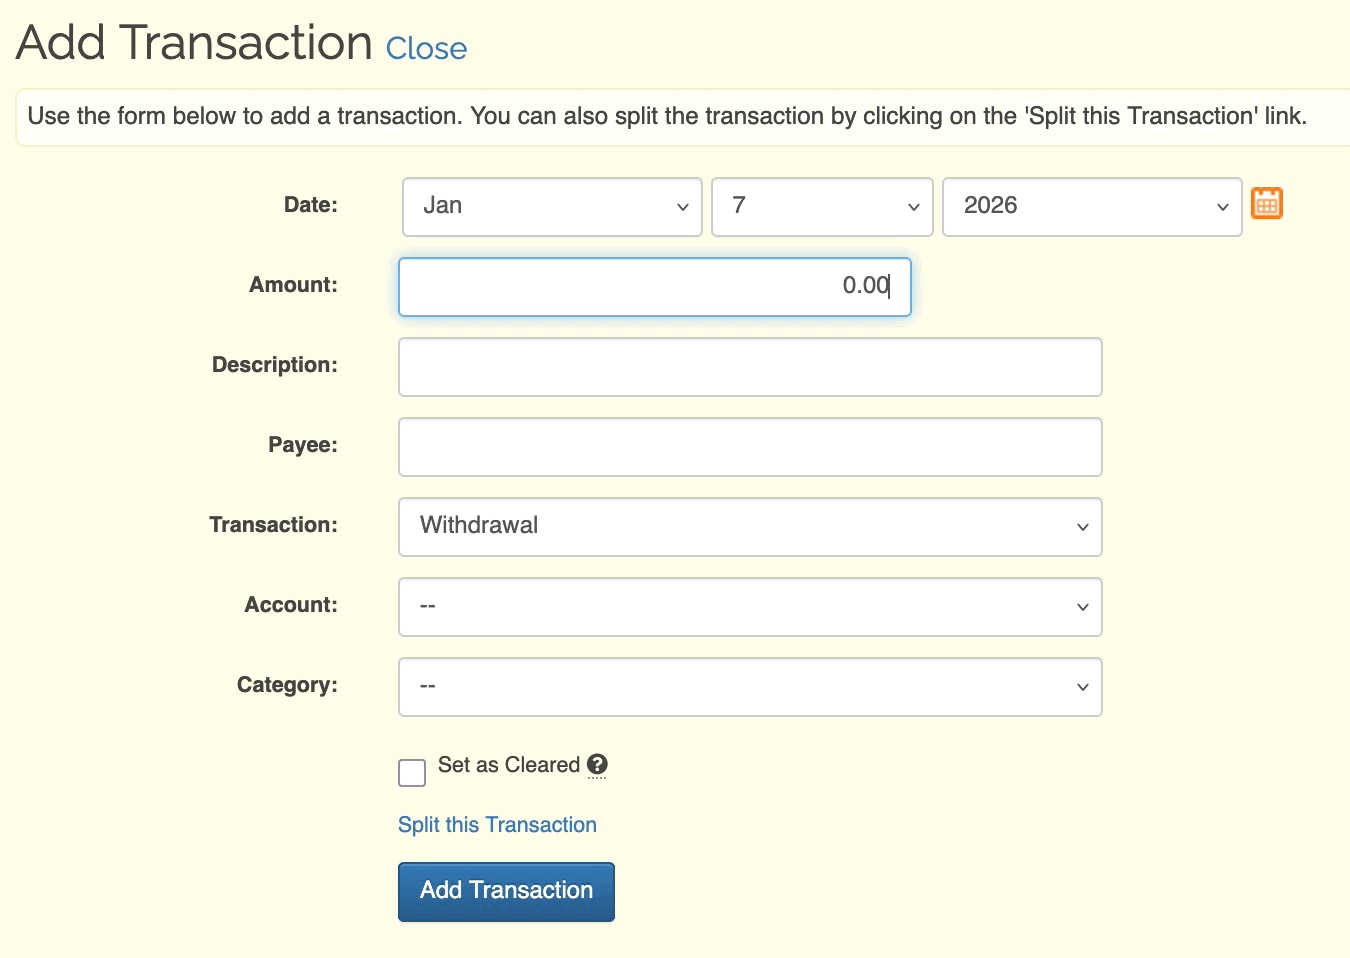Open the calendar date picker icon
This screenshot has height=958, width=1350.
pyautogui.click(x=1266, y=204)
